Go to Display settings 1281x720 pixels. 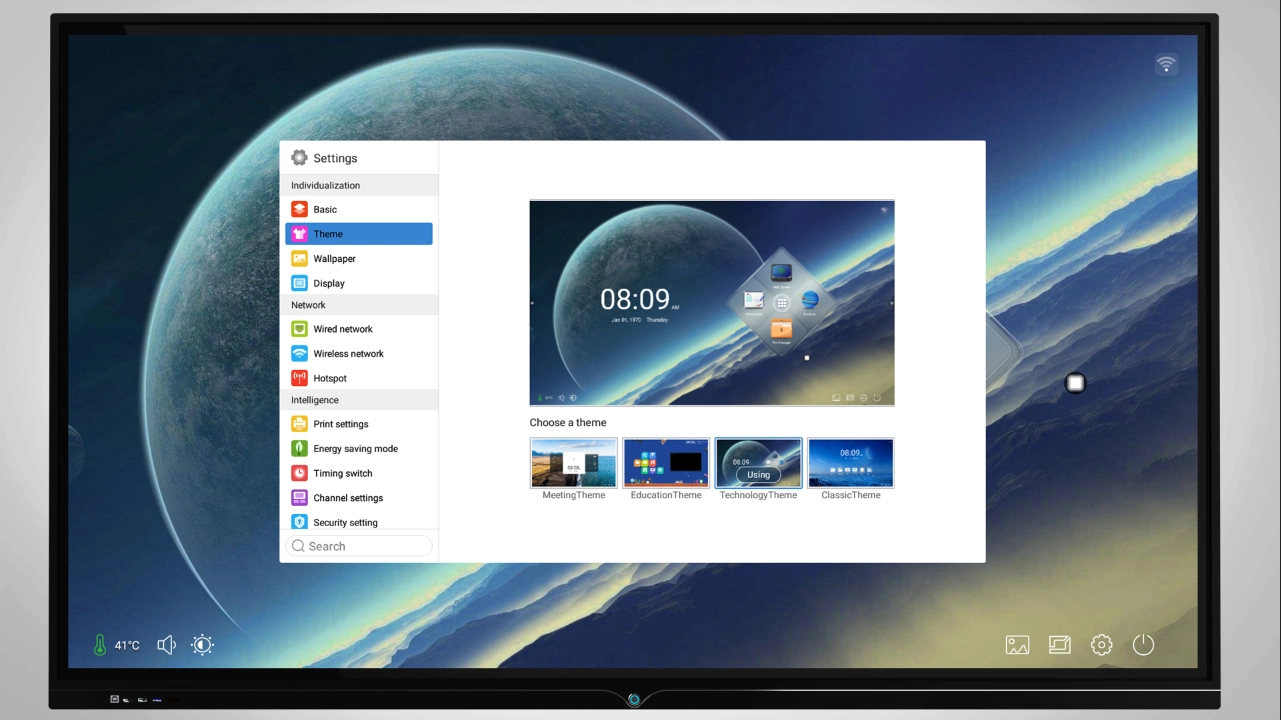[x=358, y=283]
